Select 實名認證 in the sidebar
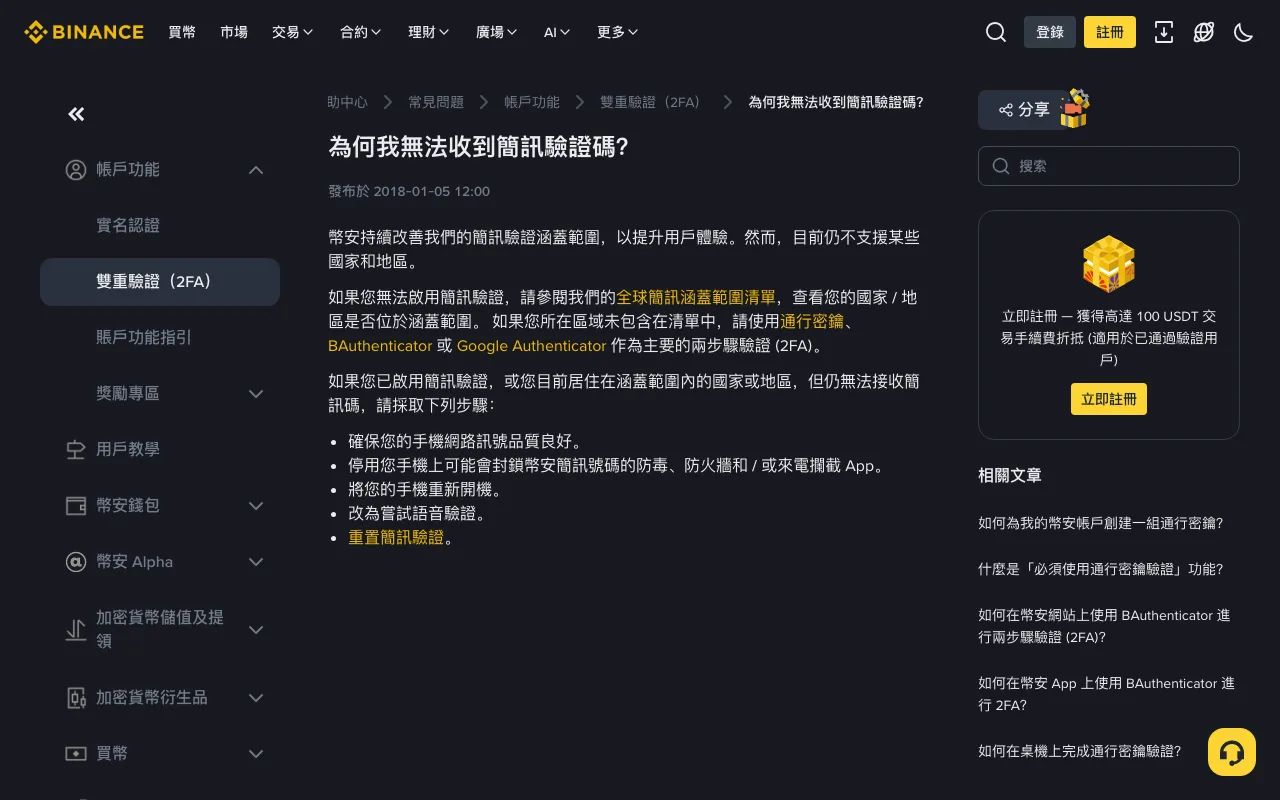 (x=160, y=226)
